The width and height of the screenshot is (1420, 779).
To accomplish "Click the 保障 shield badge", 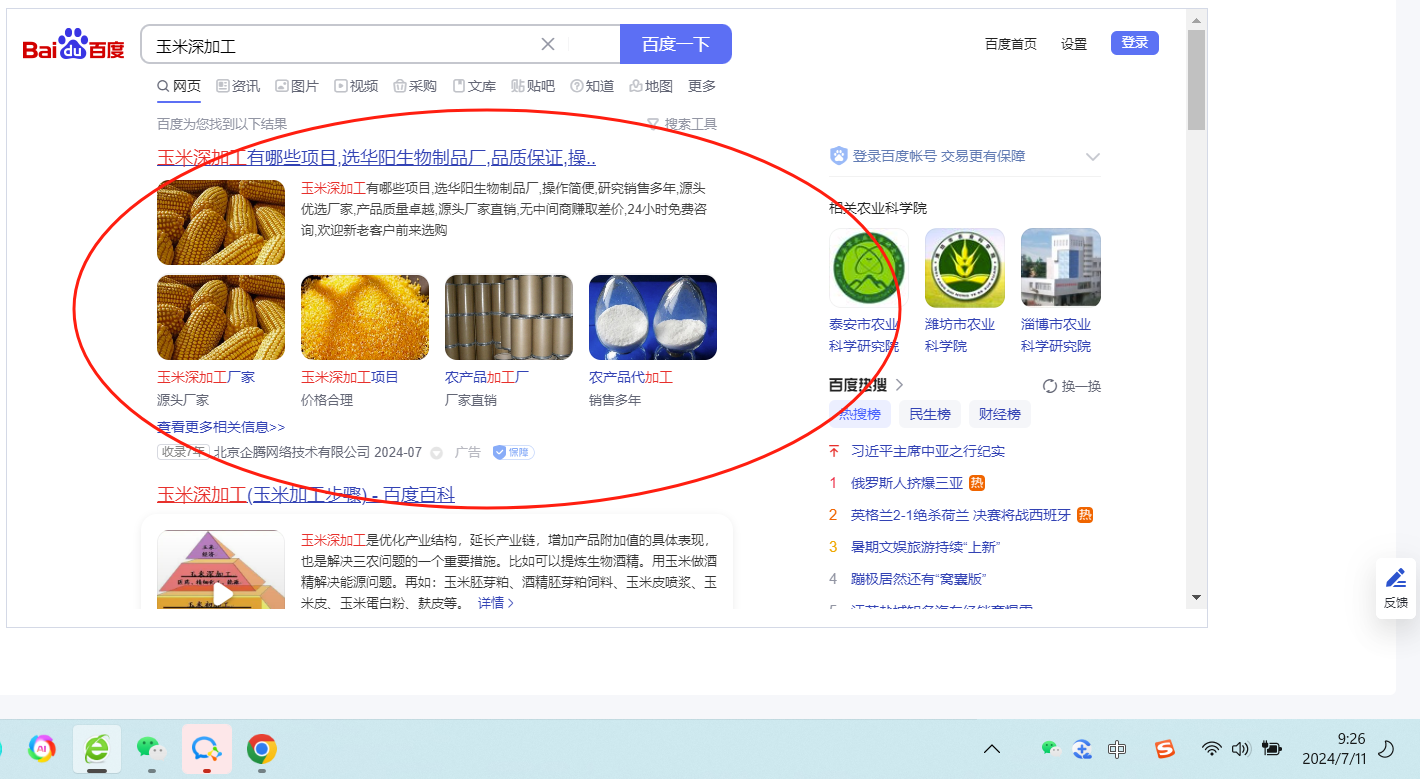I will tap(513, 453).
